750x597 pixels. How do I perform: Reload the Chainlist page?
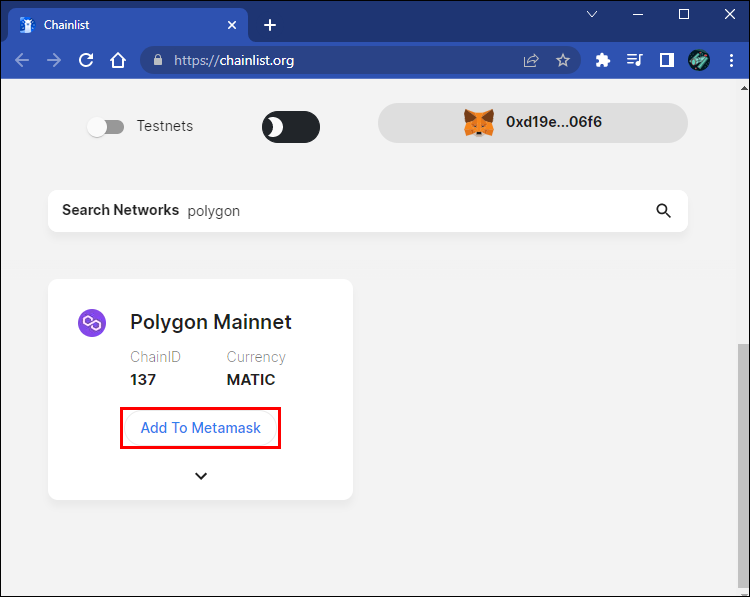click(86, 60)
